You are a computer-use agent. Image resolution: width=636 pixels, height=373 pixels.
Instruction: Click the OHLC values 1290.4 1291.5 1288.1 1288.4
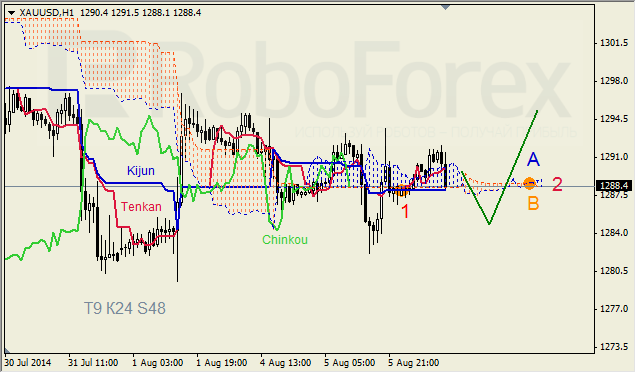click(141, 13)
